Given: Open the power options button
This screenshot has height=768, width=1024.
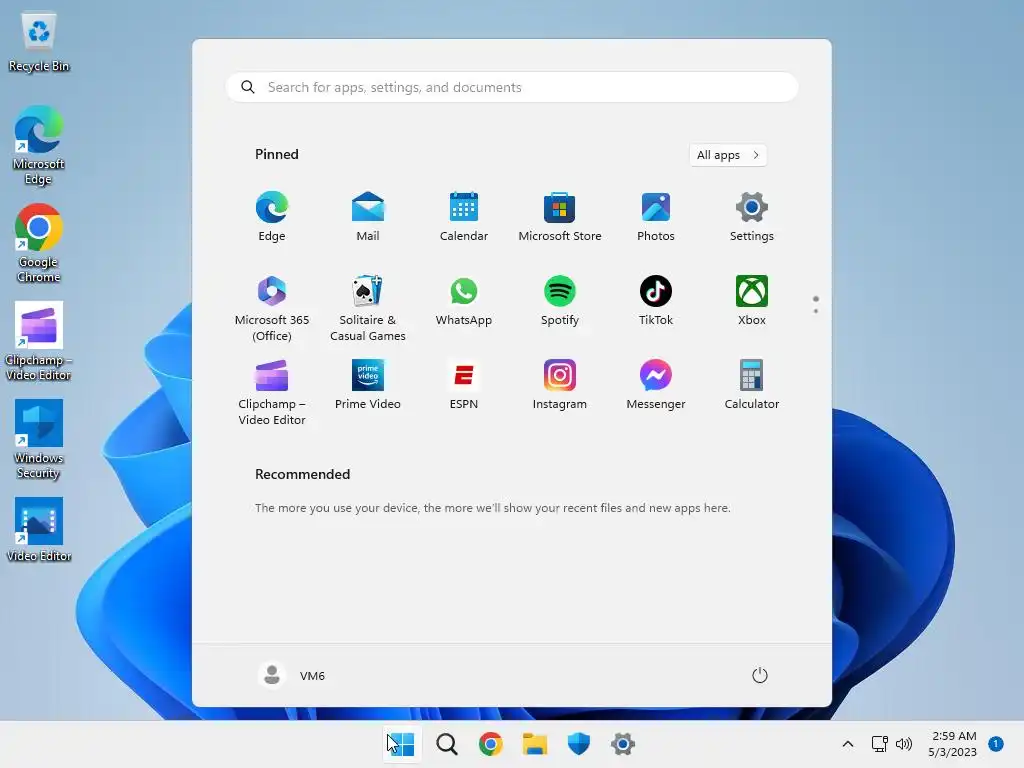Looking at the screenshot, I should 760,675.
